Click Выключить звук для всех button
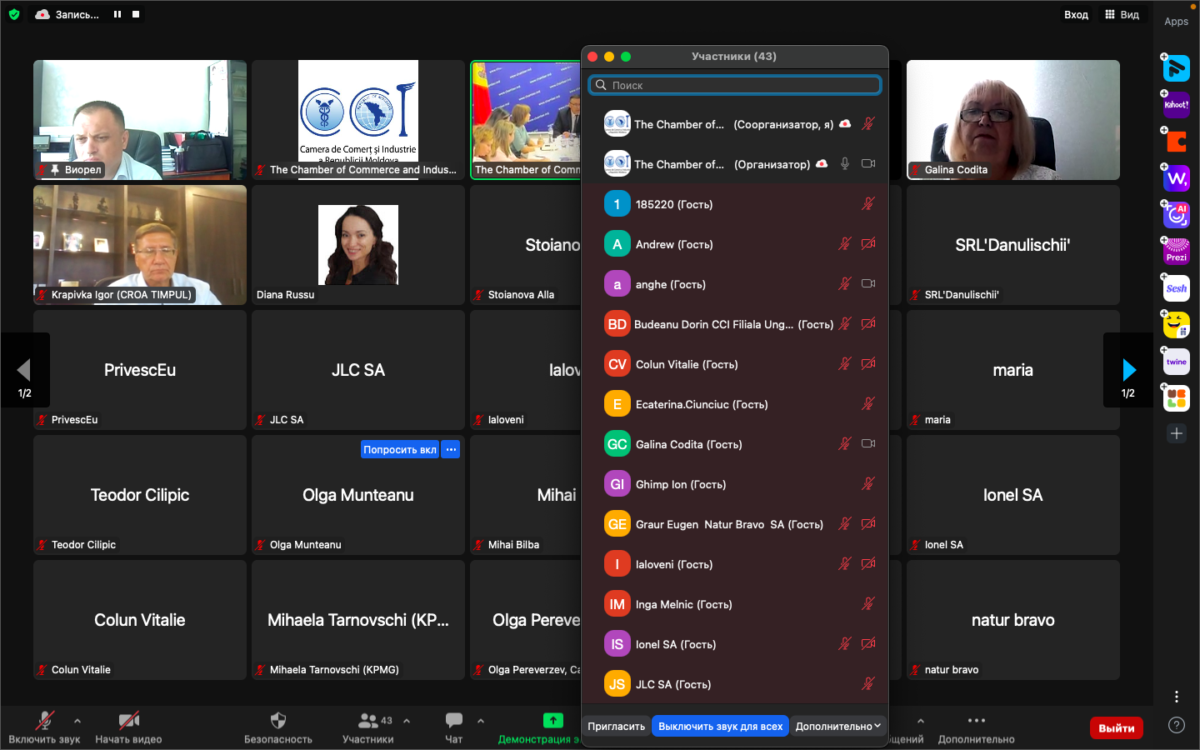The image size is (1200, 750). [x=721, y=726]
